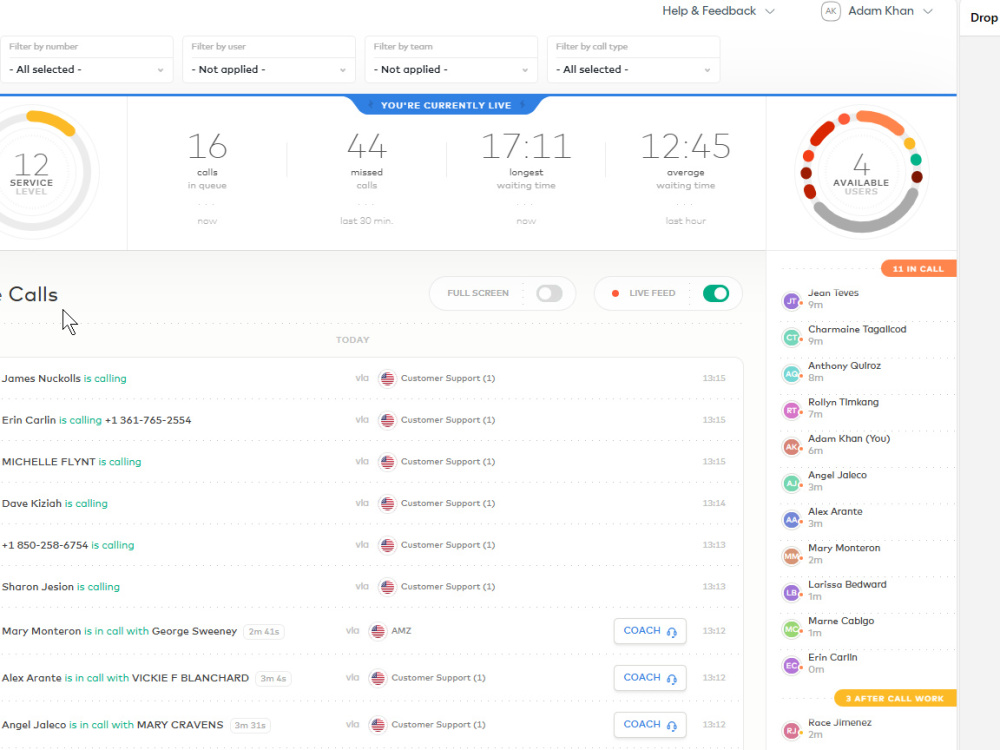This screenshot has width=1000, height=750.
Task: Click Race Jimenez name in user list
Action: pos(839,723)
